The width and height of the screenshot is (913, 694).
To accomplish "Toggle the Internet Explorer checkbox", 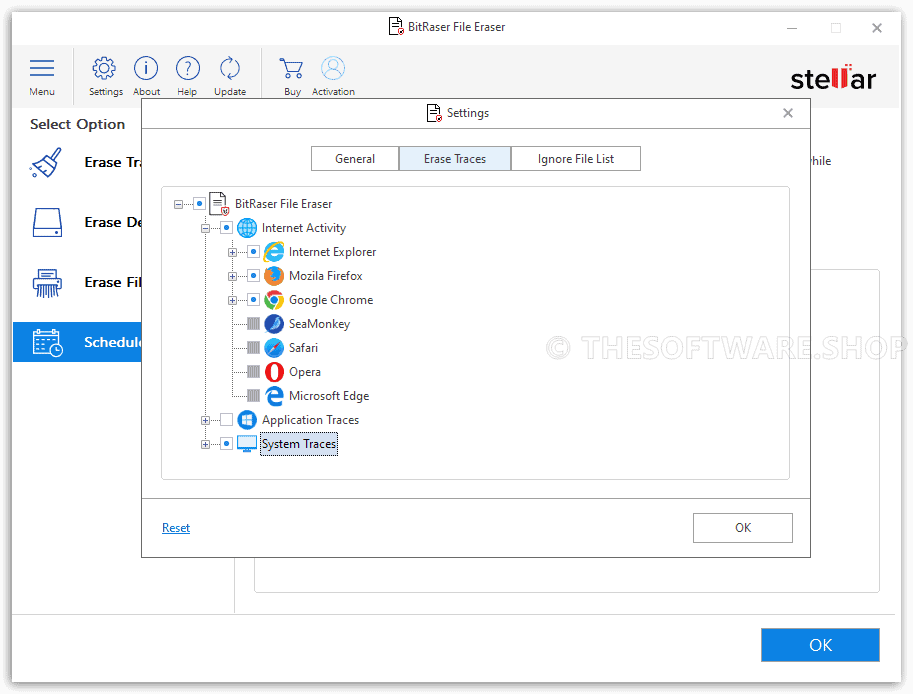I will 253,252.
